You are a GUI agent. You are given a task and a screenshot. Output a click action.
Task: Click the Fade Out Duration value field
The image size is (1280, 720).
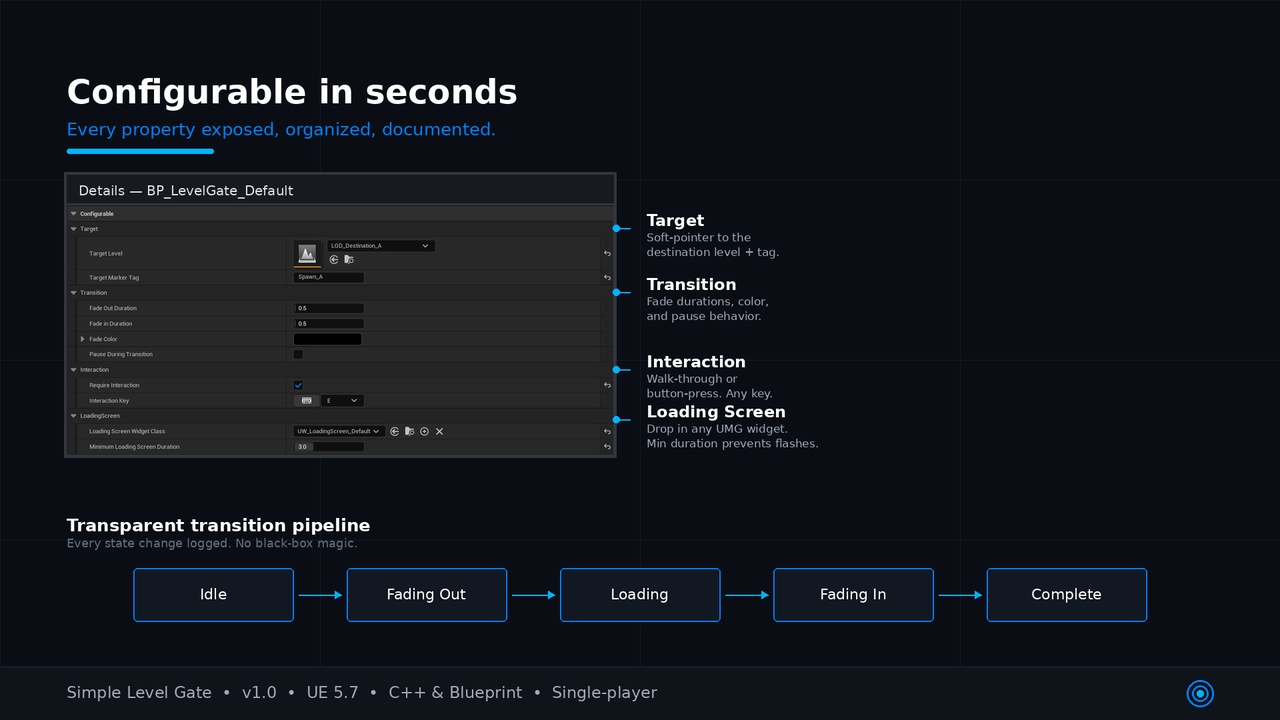point(329,308)
